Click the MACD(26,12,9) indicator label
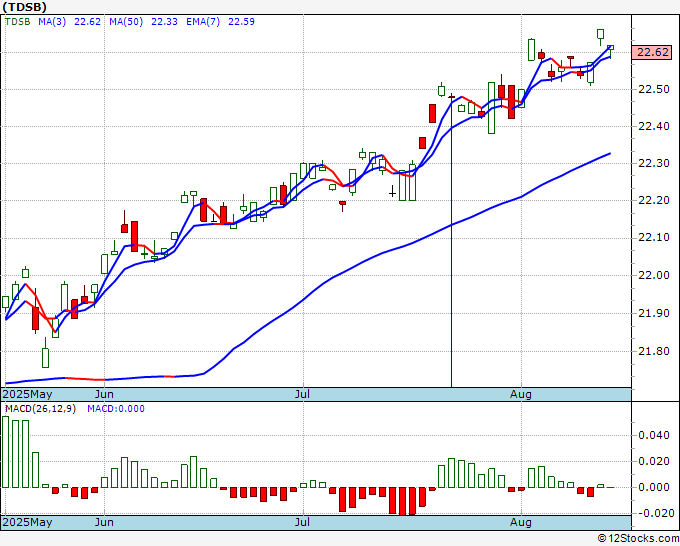680x546 pixels. pyautogui.click(x=40, y=409)
